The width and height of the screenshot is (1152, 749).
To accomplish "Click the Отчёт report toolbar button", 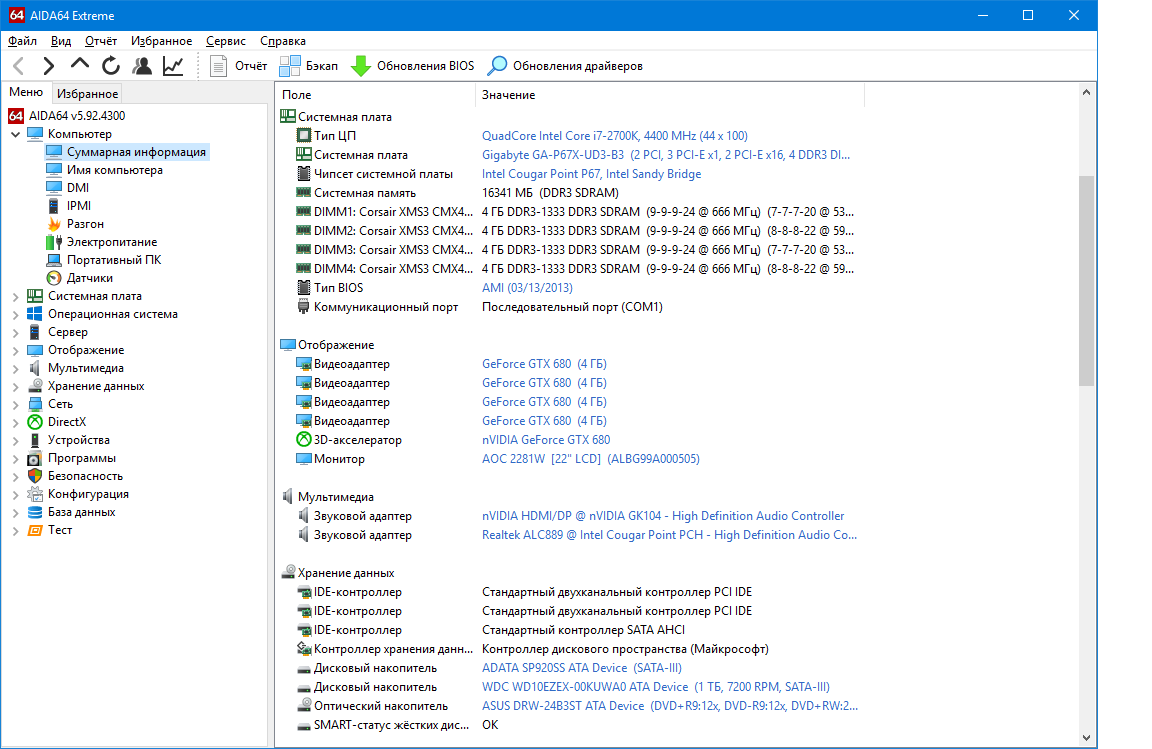I will click(x=238, y=66).
